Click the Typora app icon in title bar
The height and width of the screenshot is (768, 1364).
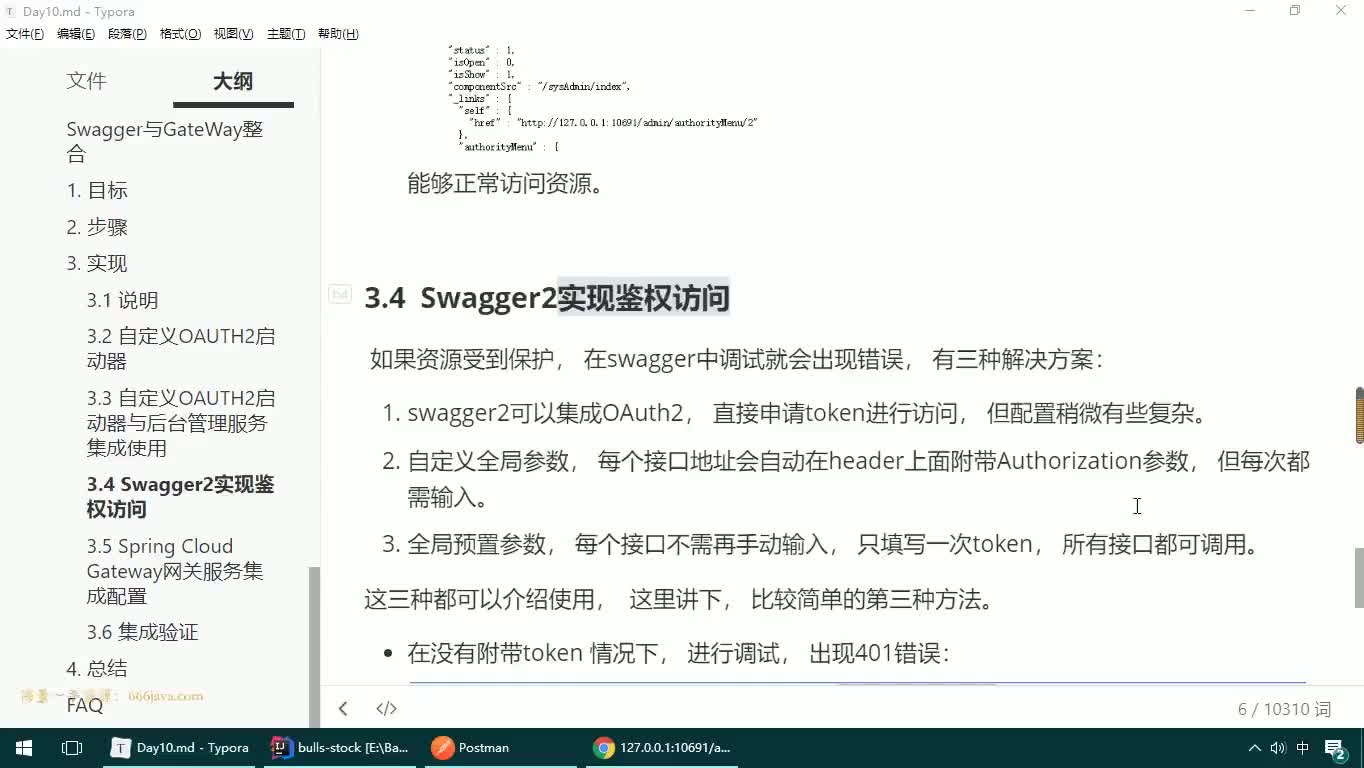point(11,10)
